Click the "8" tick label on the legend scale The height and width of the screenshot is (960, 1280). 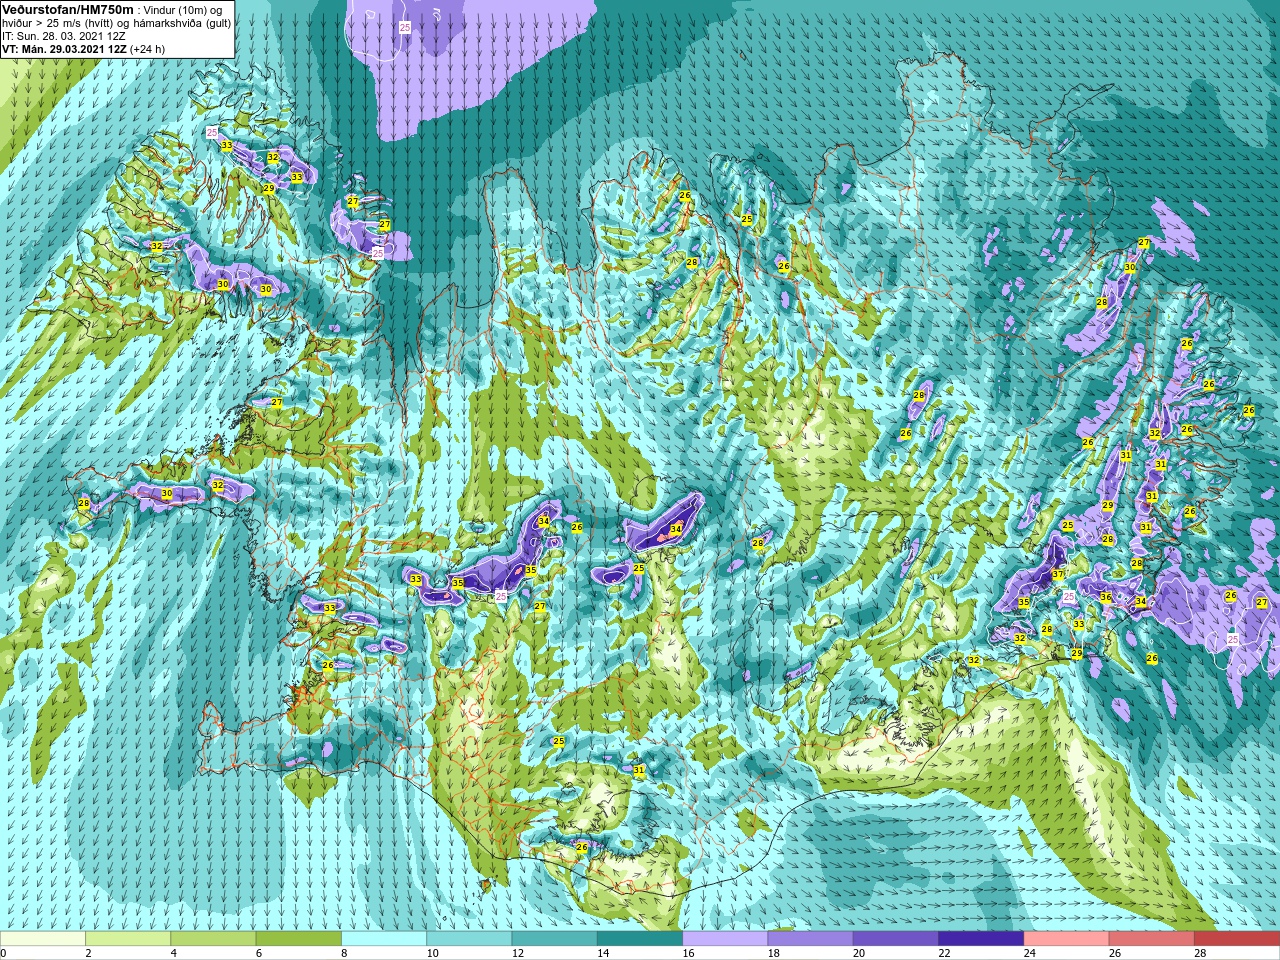[x=345, y=953]
